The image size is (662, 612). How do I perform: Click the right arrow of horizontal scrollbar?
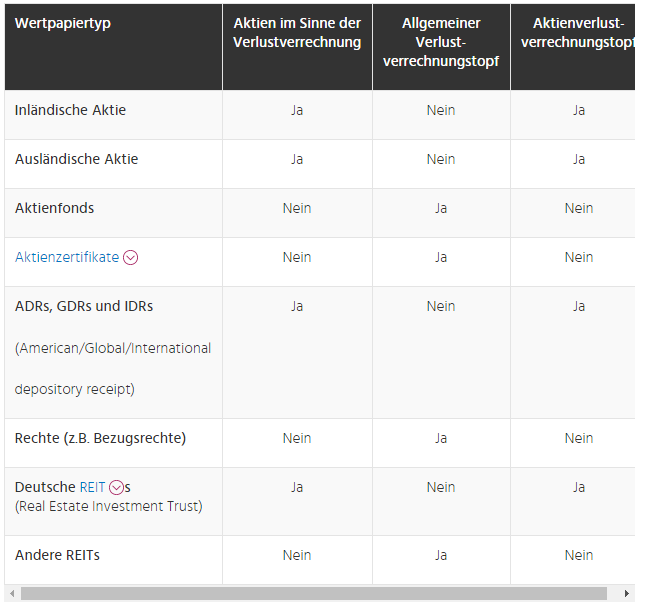627,593
